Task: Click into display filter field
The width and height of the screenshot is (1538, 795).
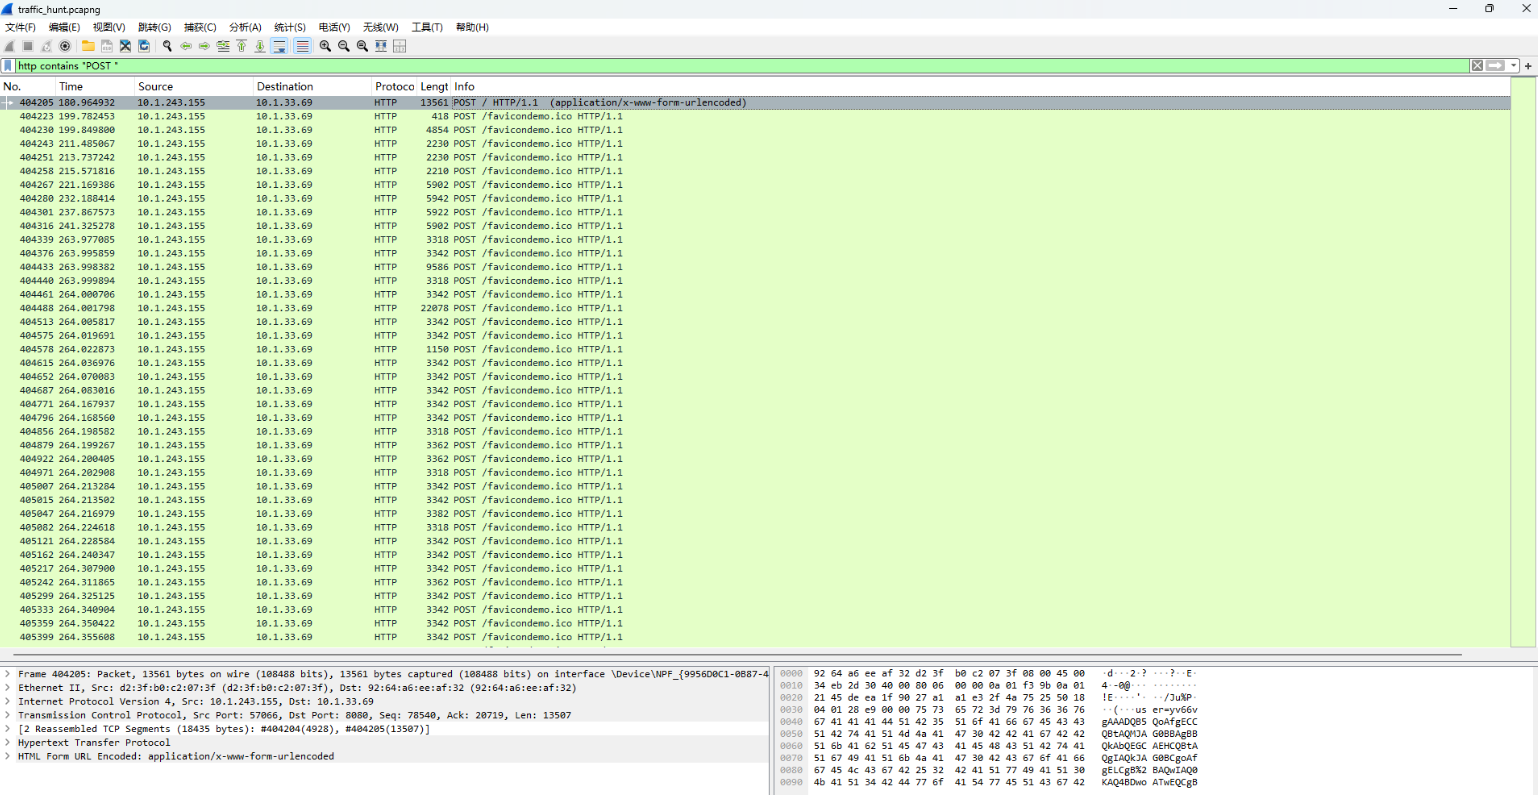Action: coord(740,66)
